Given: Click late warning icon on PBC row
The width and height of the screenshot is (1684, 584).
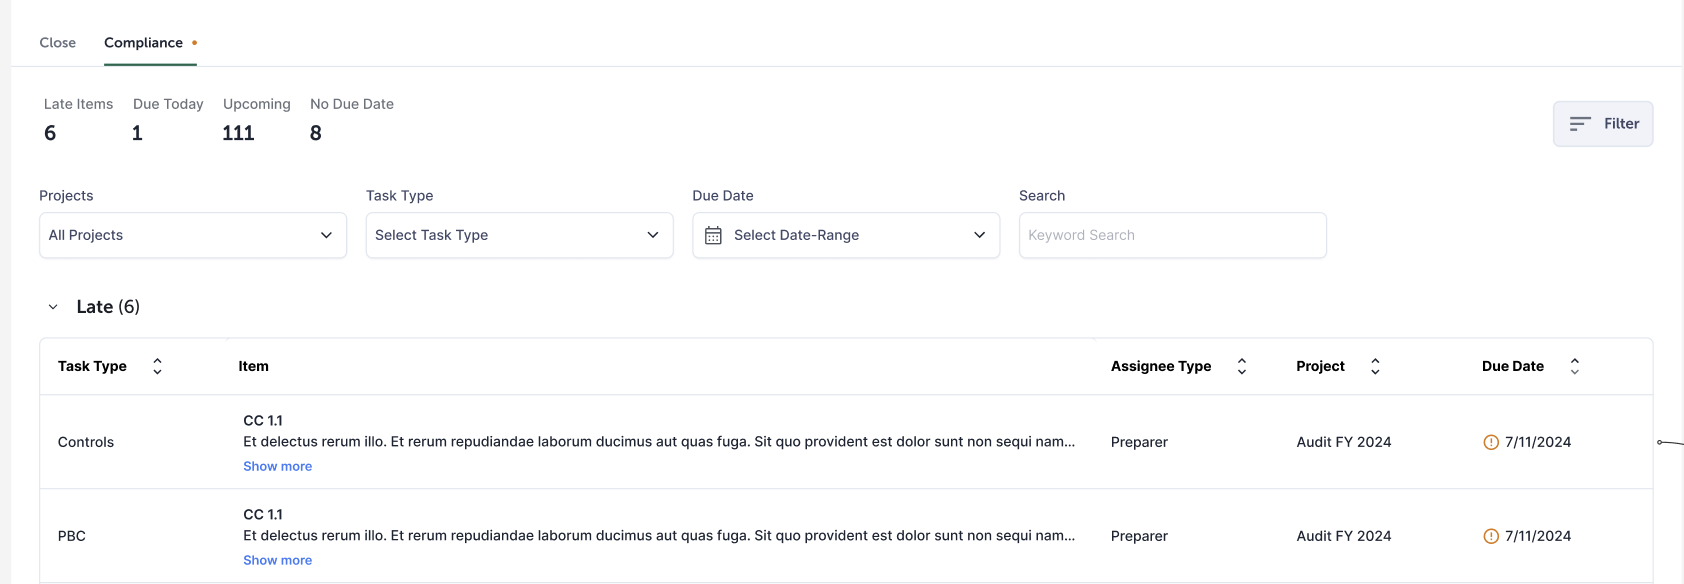Looking at the screenshot, I should [x=1491, y=536].
